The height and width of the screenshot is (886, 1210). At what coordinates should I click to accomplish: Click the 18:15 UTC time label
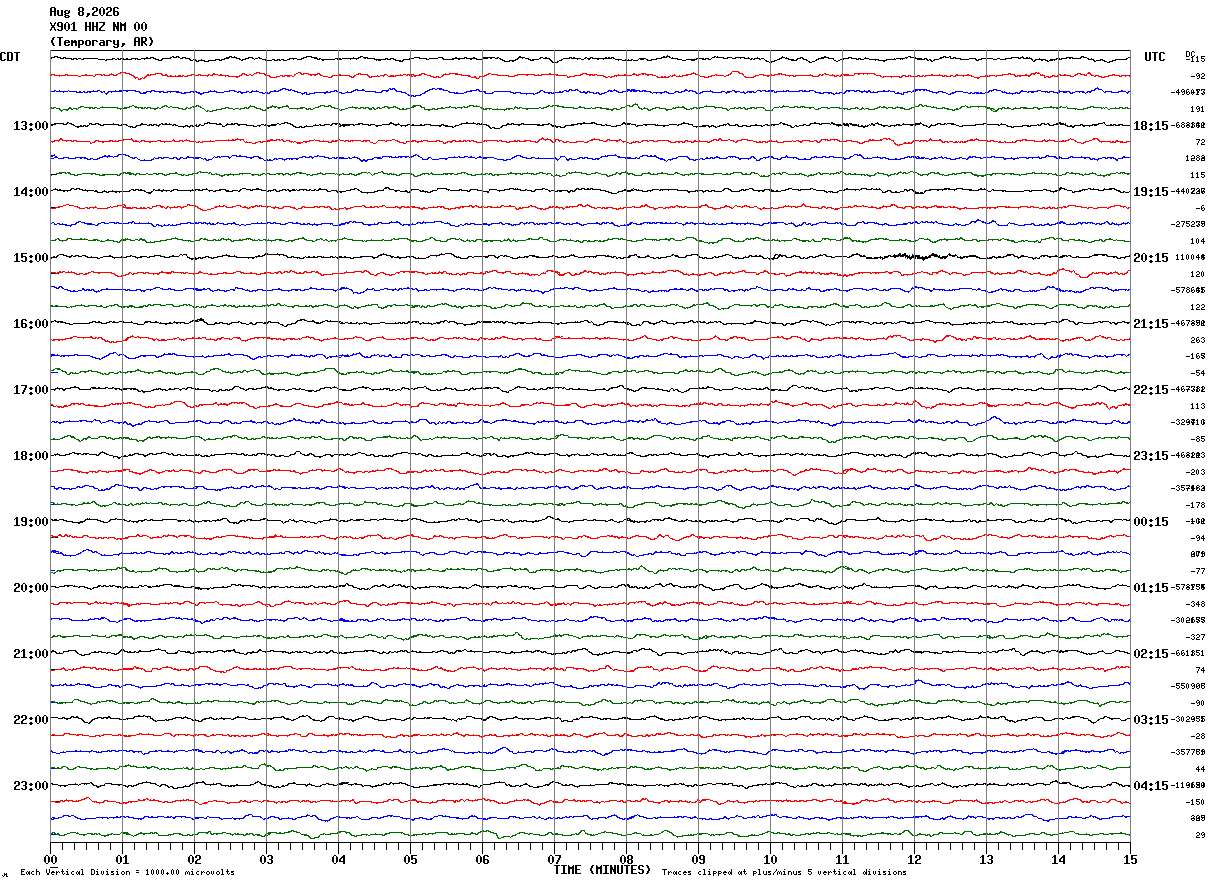click(1150, 126)
